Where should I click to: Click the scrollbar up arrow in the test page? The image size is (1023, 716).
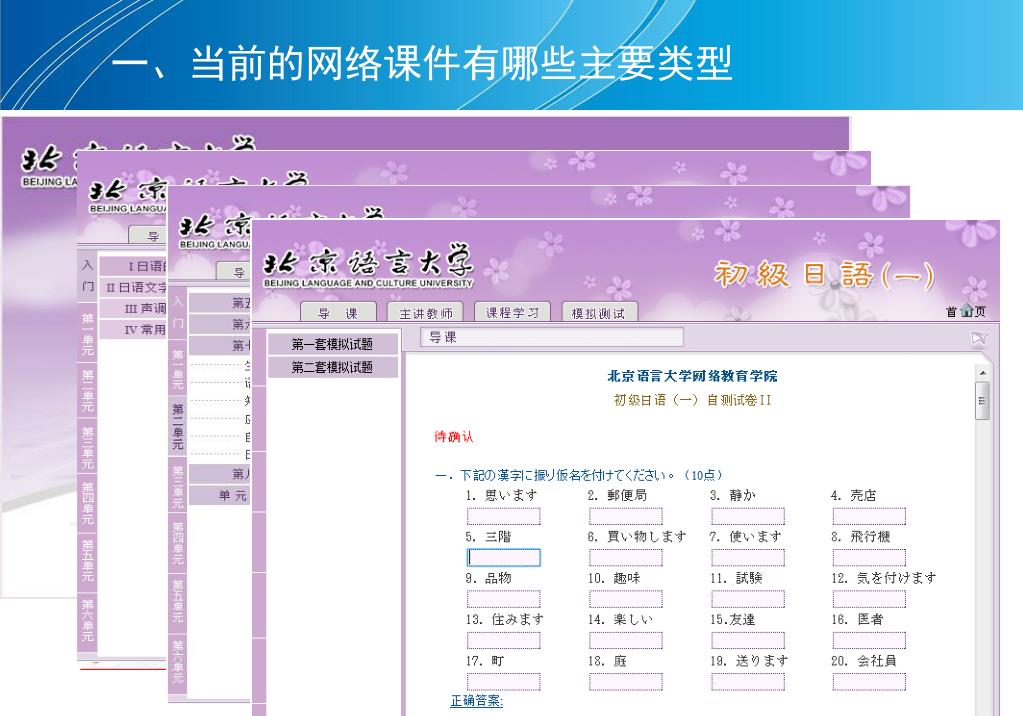tap(983, 373)
